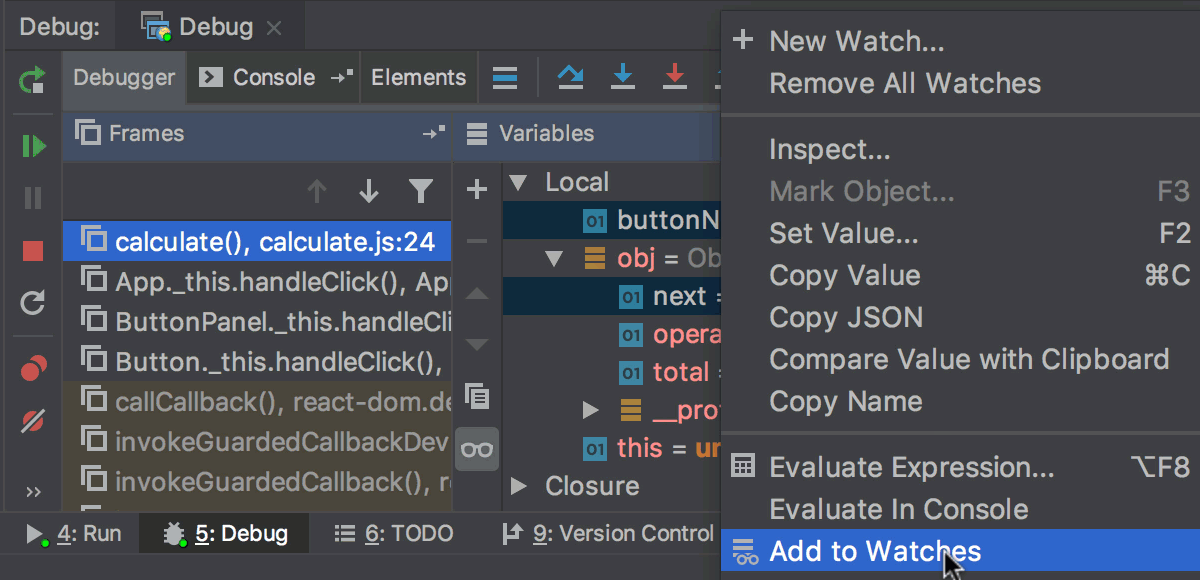Expand the Closure node
Viewport: 1200px width, 580px height.
518,487
